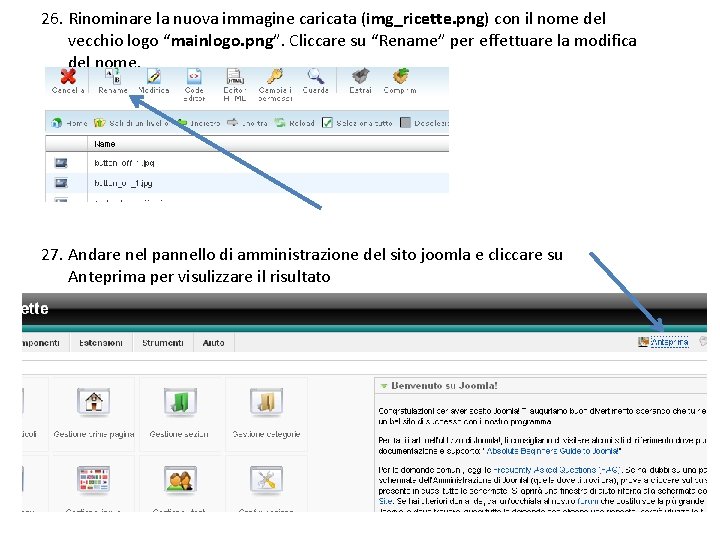The image size is (720, 540).
Task: Go to Home in file manager
Action: pos(70,123)
